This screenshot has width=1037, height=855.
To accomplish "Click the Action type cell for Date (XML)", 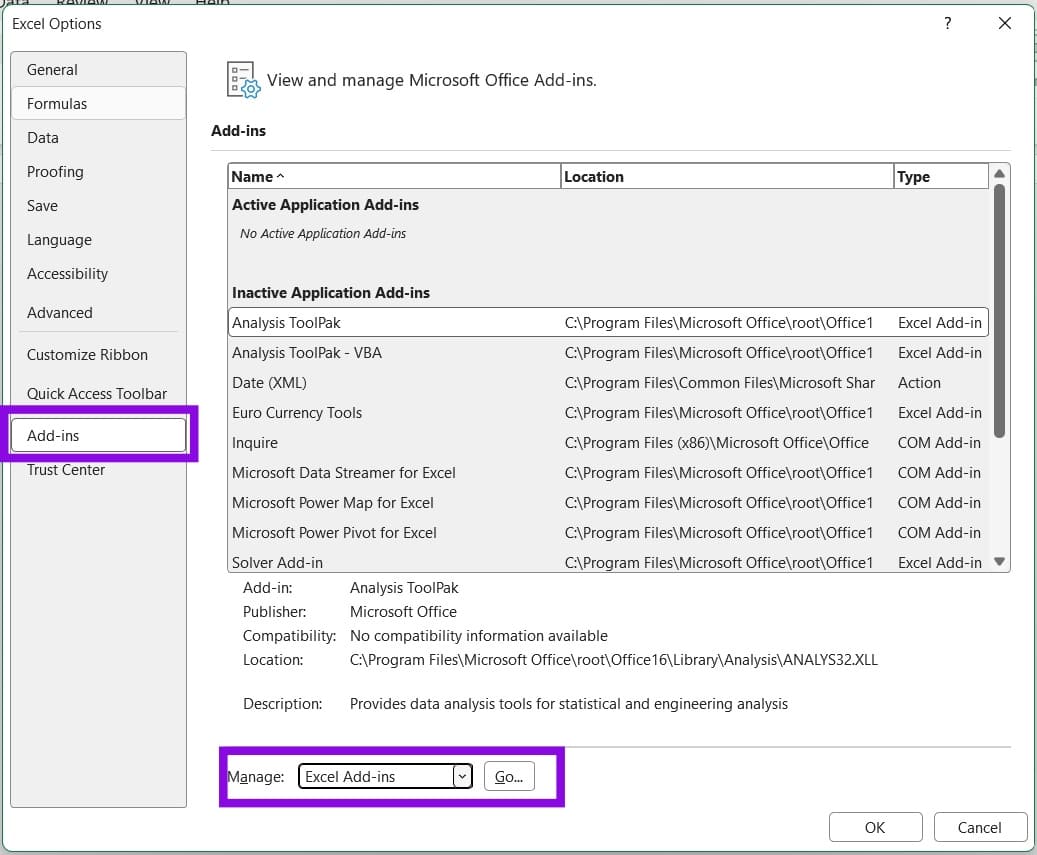I will (x=919, y=382).
